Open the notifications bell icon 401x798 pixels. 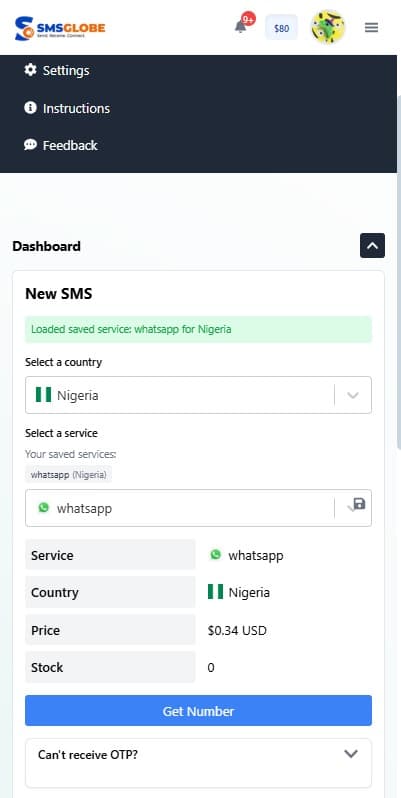point(241,27)
